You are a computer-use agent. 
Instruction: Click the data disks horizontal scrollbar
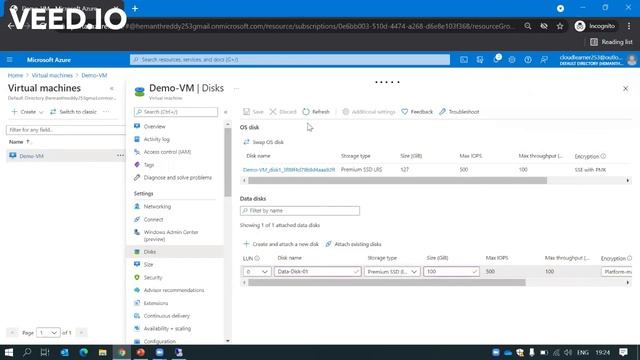[387, 282]
